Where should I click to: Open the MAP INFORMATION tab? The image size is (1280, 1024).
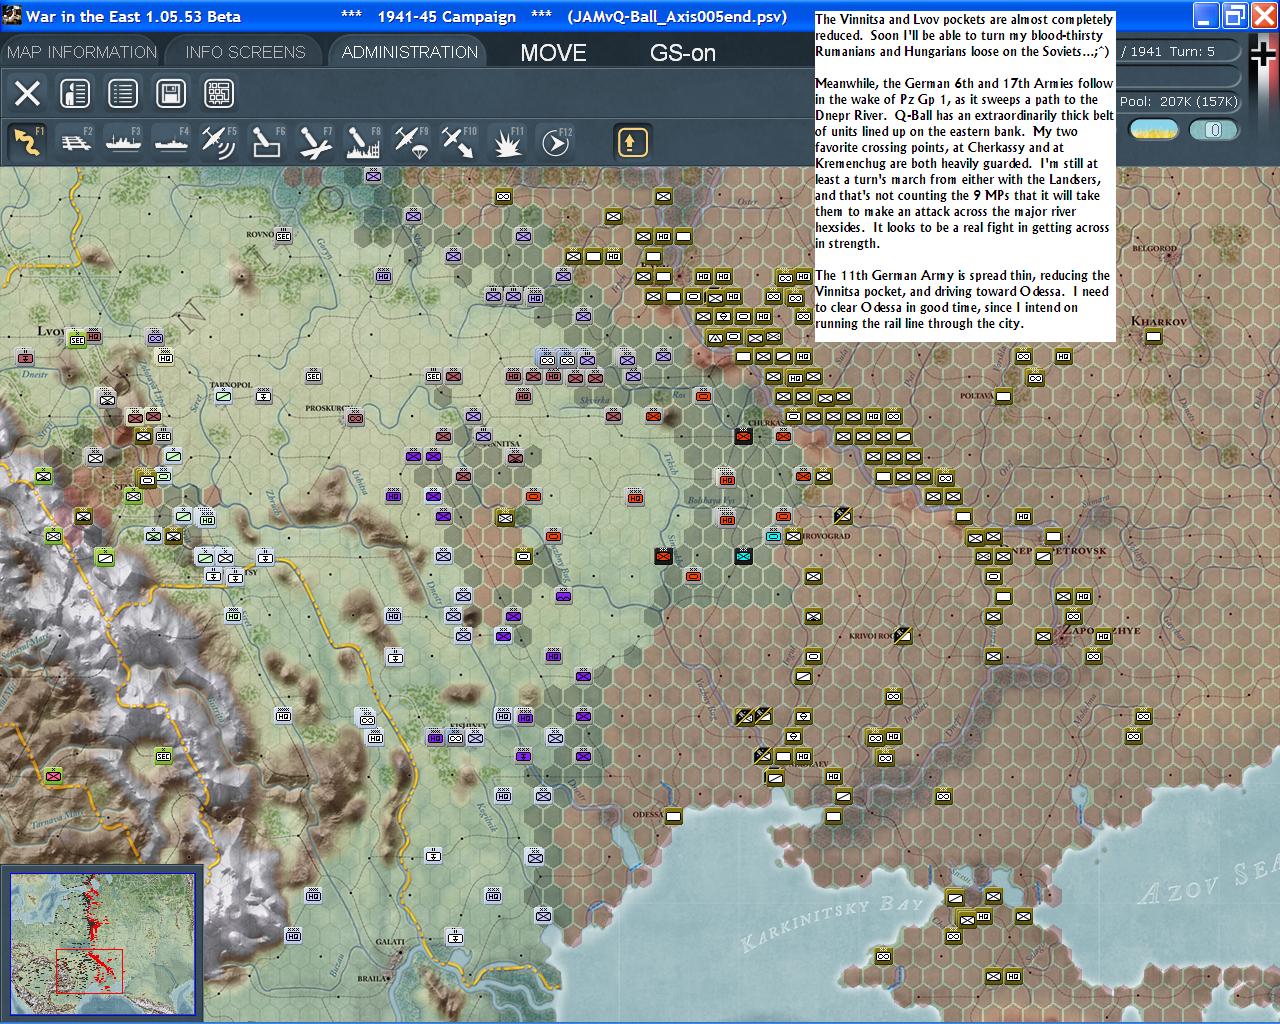(82, 52)
